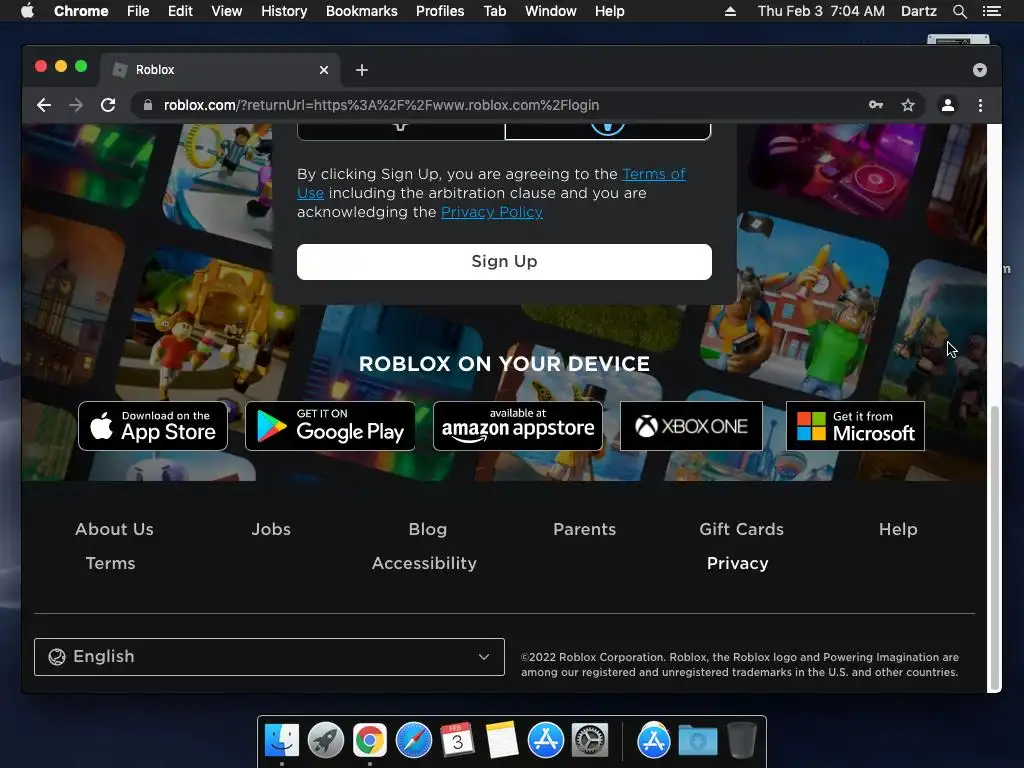Open the Blog footer link
1024x768 pixels.
(x=428, y=529)
